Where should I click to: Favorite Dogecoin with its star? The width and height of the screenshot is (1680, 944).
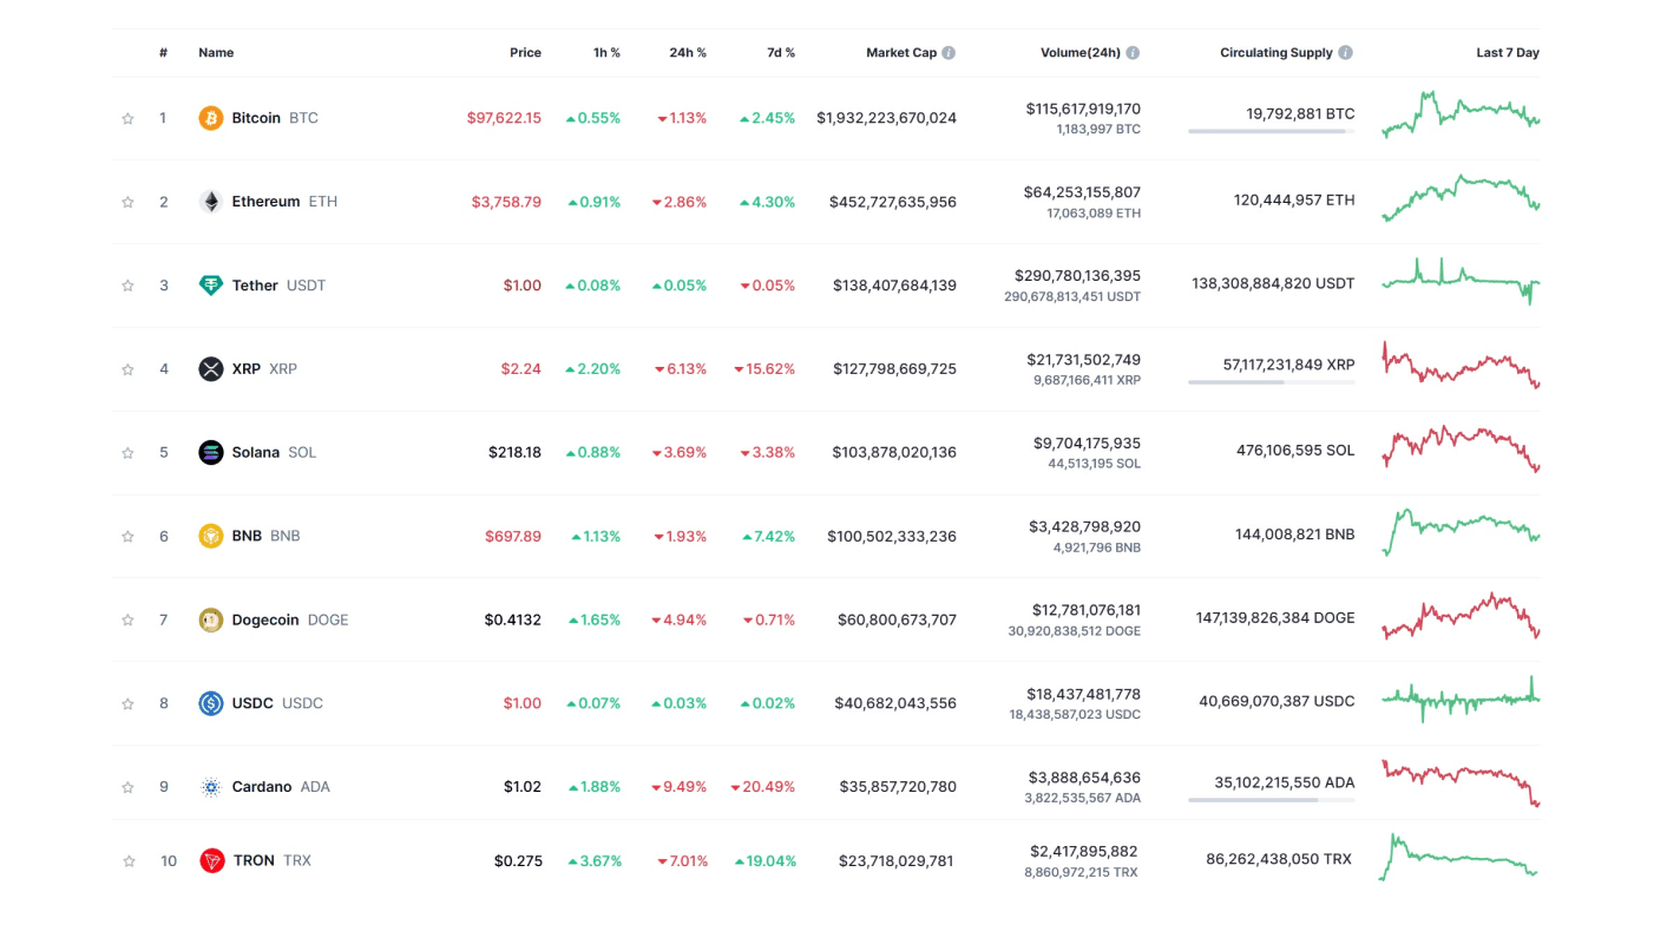pos(128,620)
